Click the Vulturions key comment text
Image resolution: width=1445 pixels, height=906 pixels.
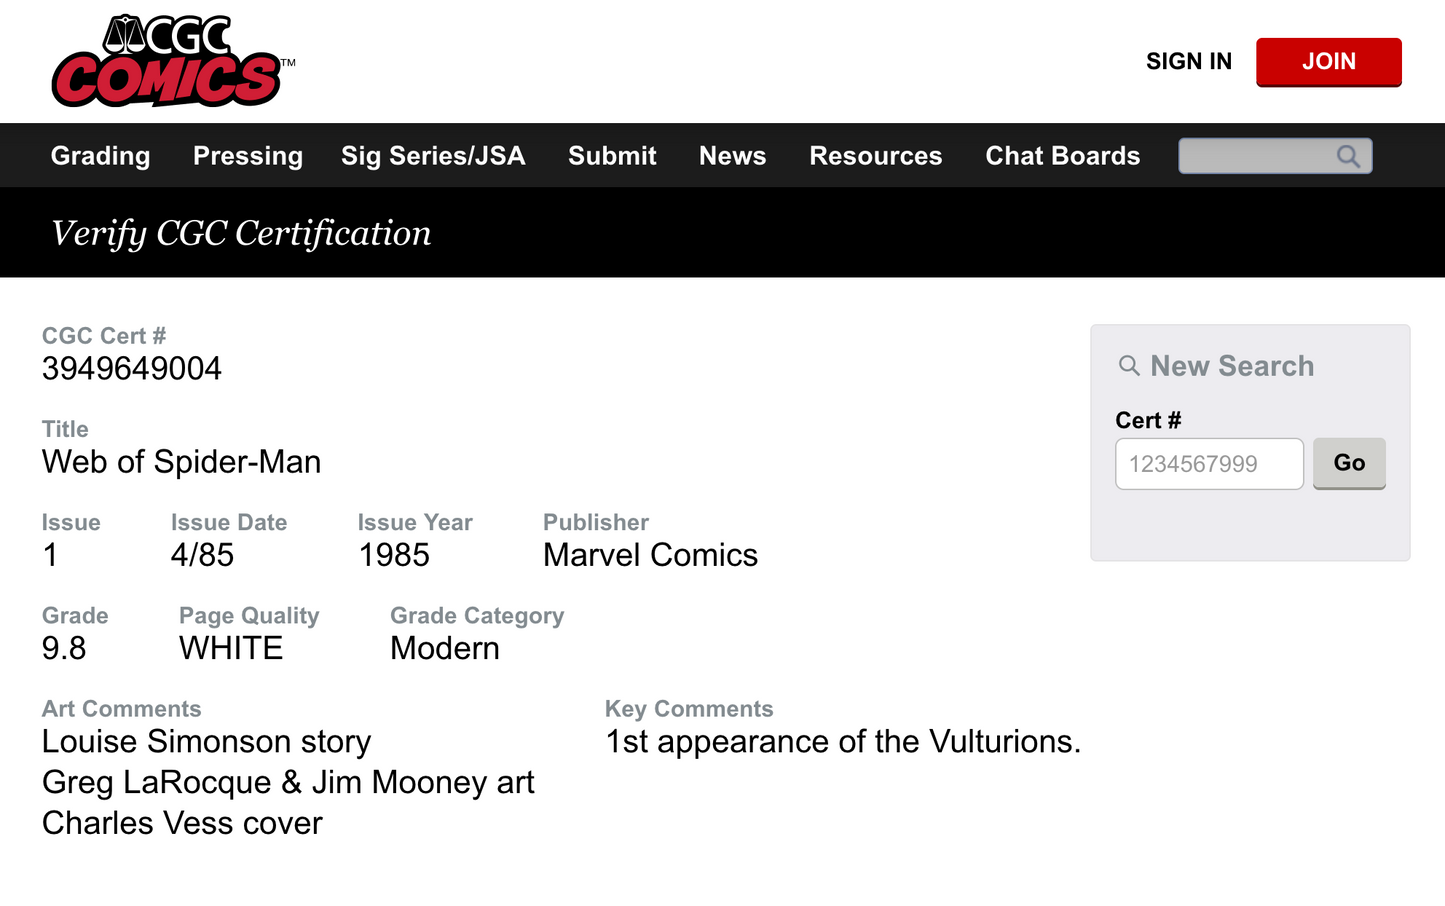coord(842,742)
